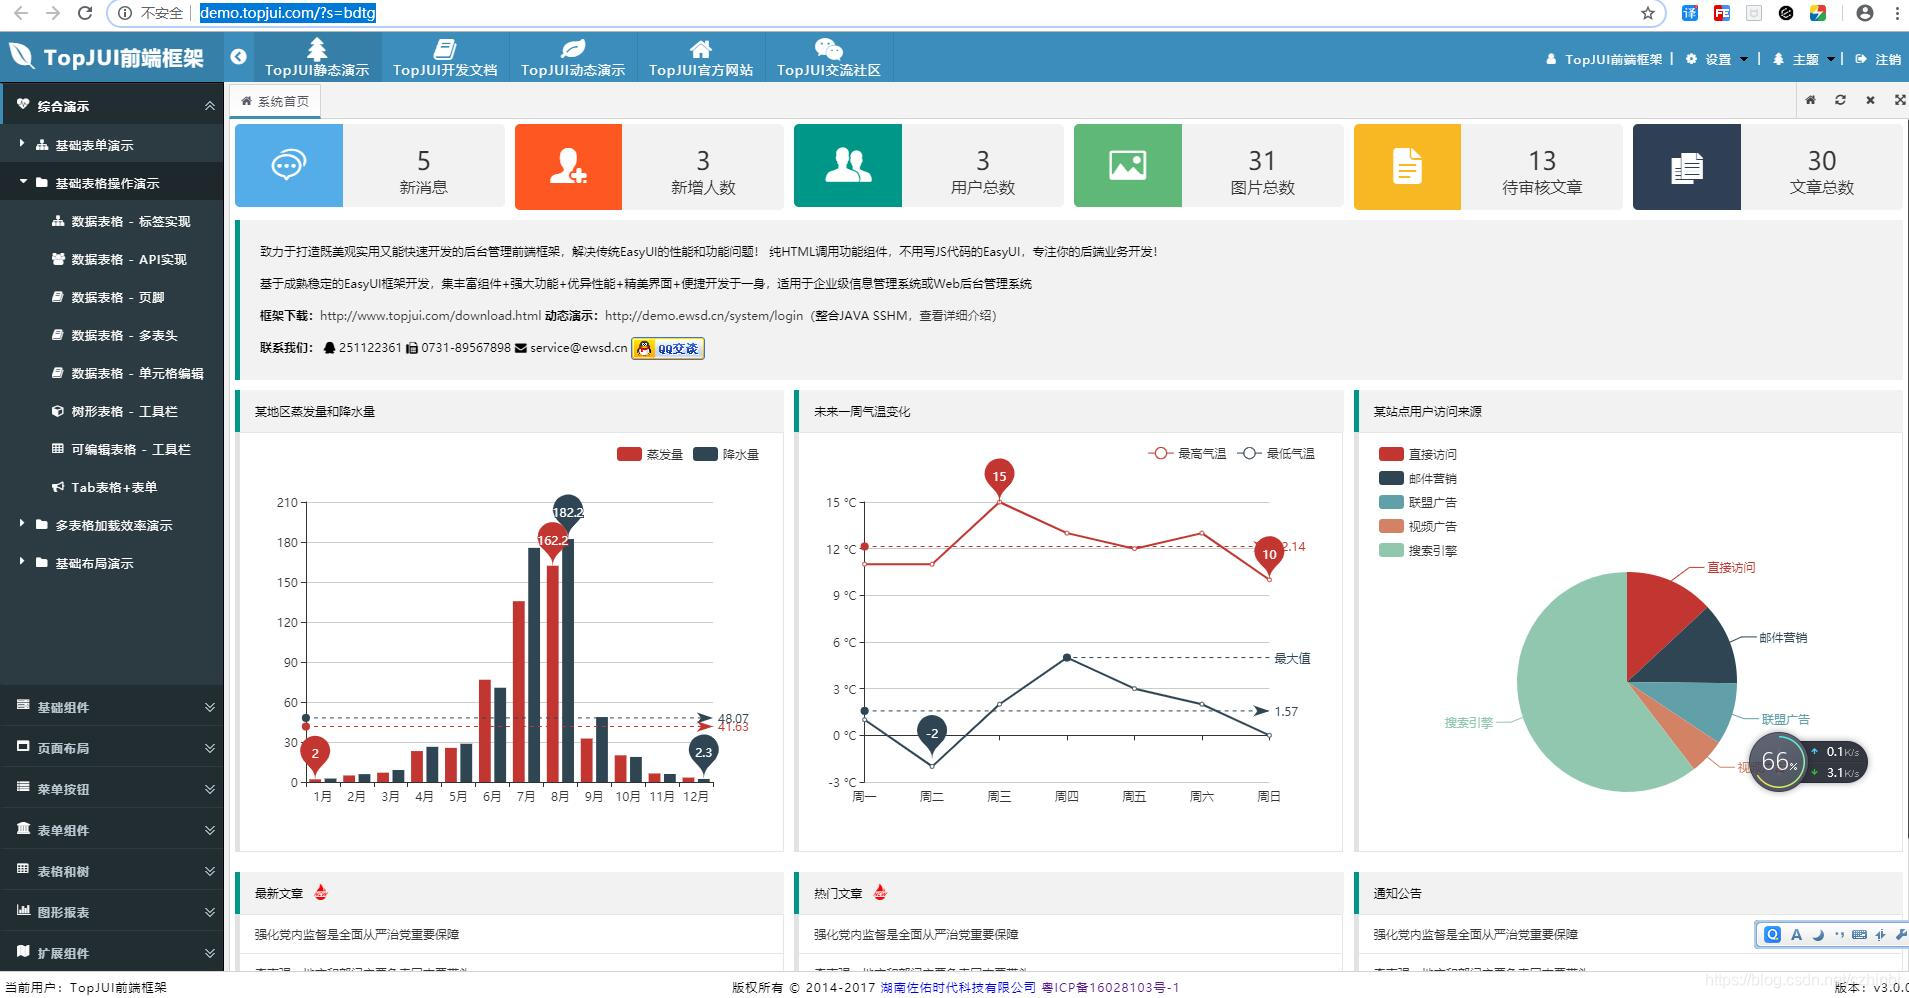Expand the 多表格加载效率演示 tree node
1909x998 pixels.
coord(22,524)
